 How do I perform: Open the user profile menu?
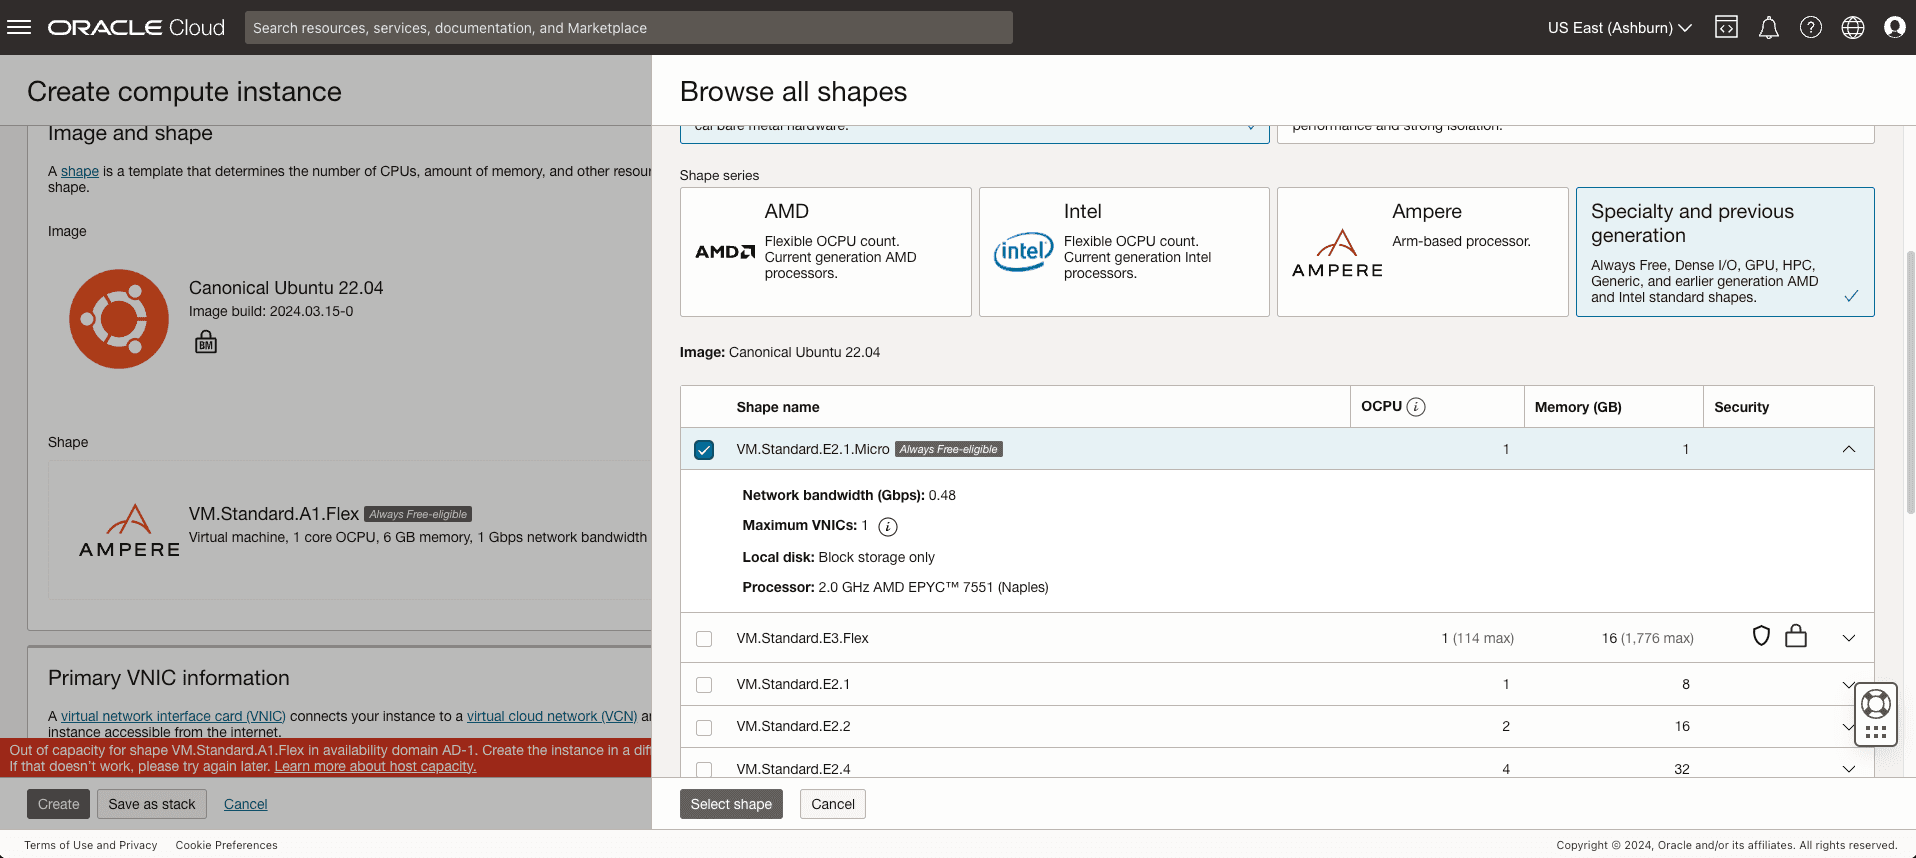pyautogui.click(x=1894, y=27)
